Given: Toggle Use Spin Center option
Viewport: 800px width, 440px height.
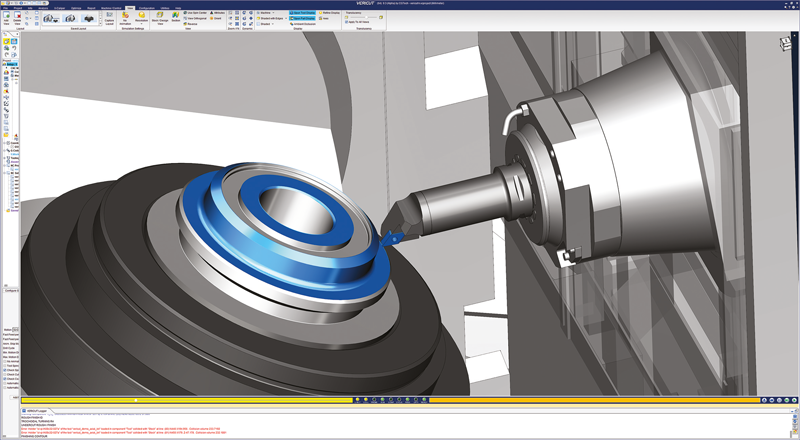Looking at the screenshot, I should click(195, 12).
